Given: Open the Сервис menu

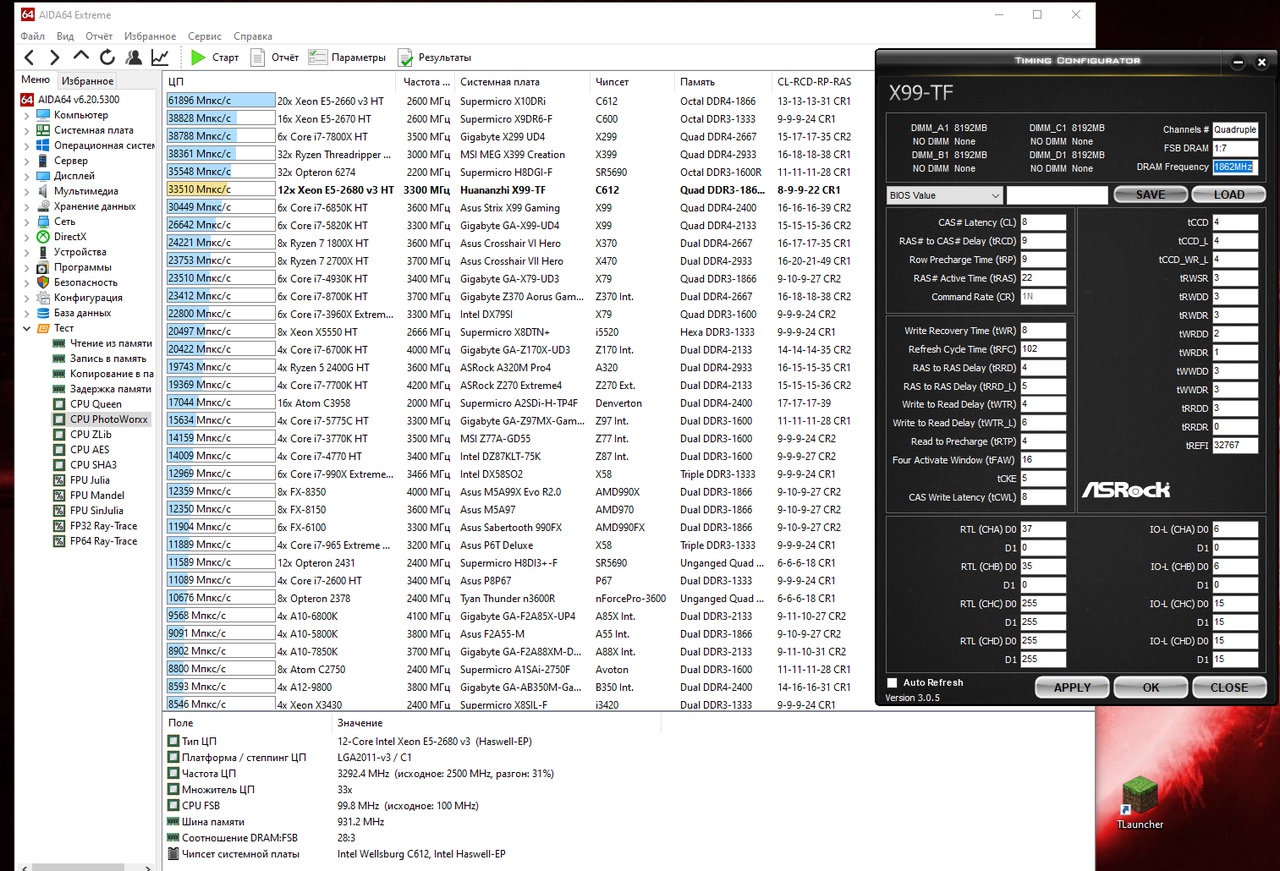Looking at the screenshot, I should [205, 36].
